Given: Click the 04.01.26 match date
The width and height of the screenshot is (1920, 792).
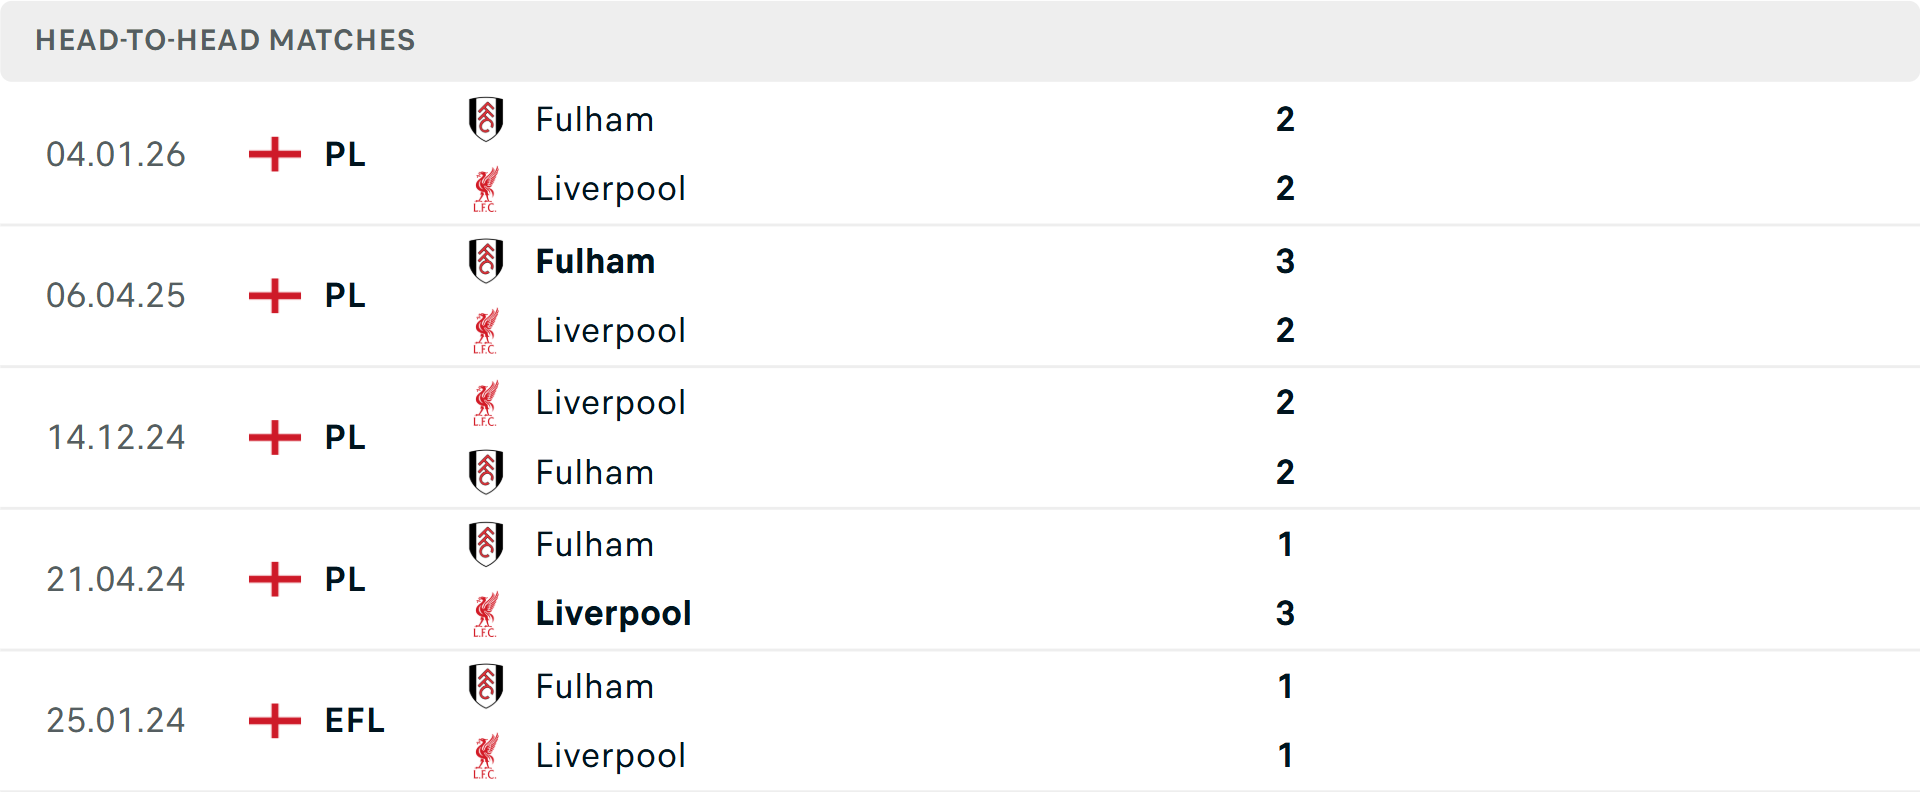Looking at the screenshot, I should click(116, 154).
